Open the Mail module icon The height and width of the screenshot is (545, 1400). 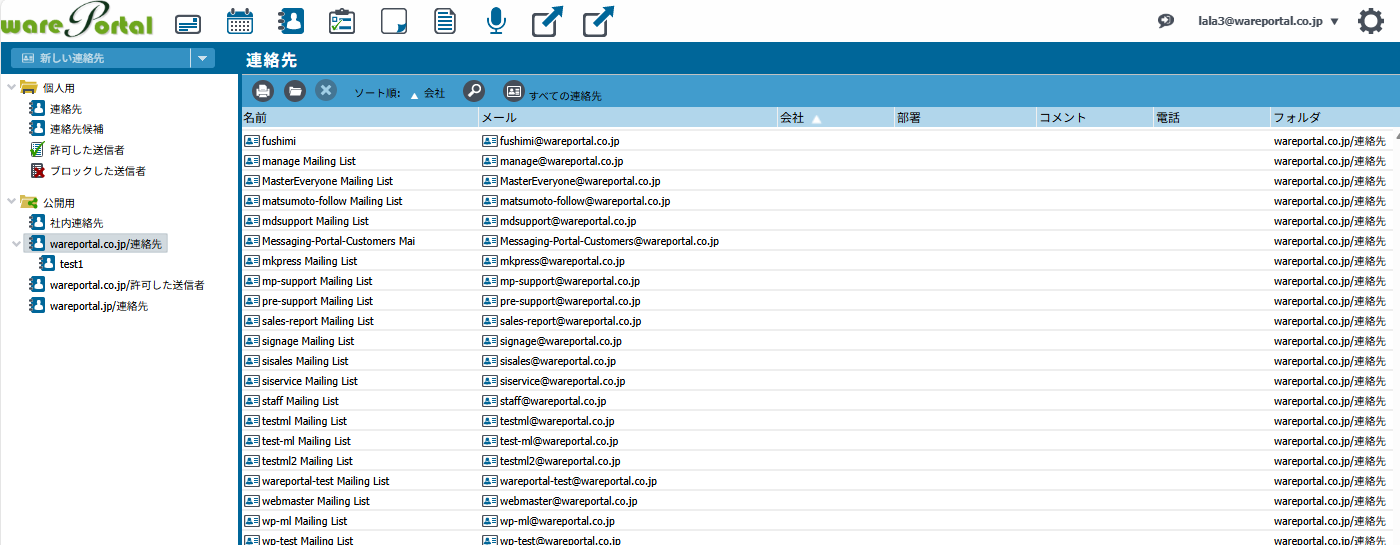click(188, 22)
